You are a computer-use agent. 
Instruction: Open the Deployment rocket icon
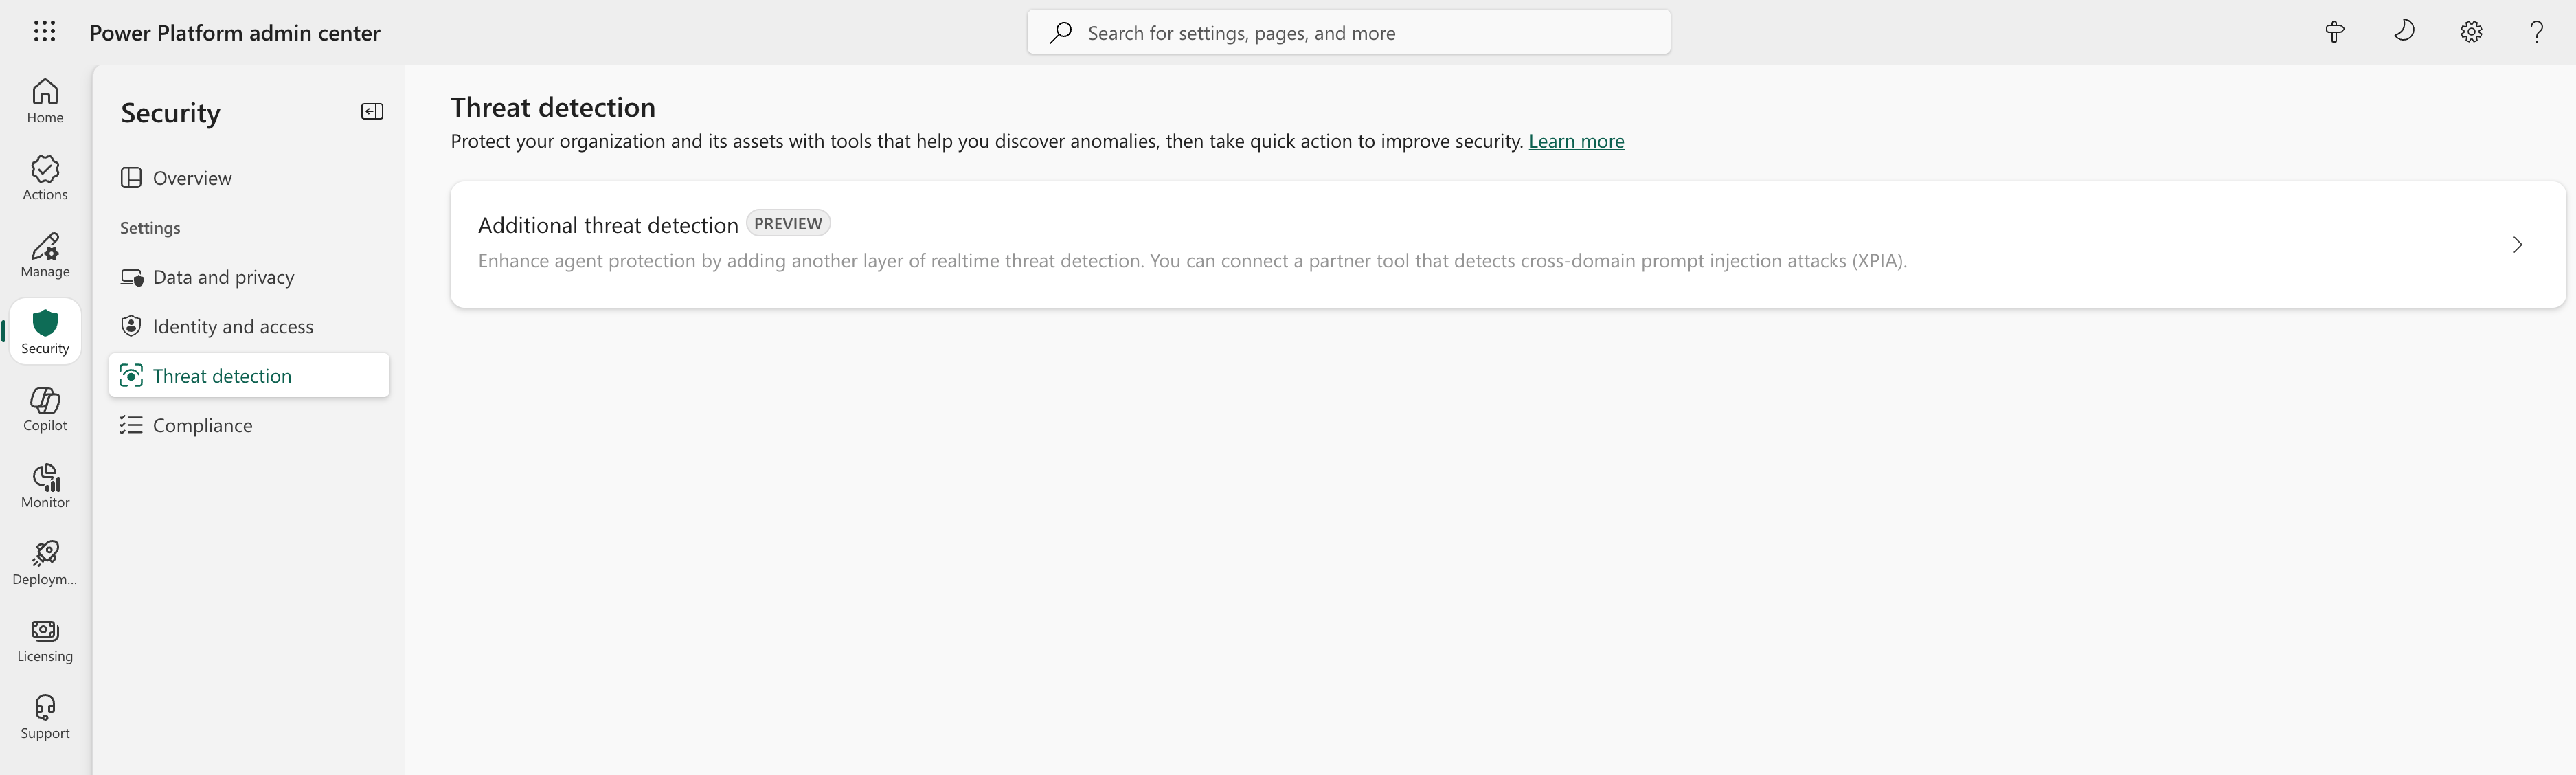45,563
